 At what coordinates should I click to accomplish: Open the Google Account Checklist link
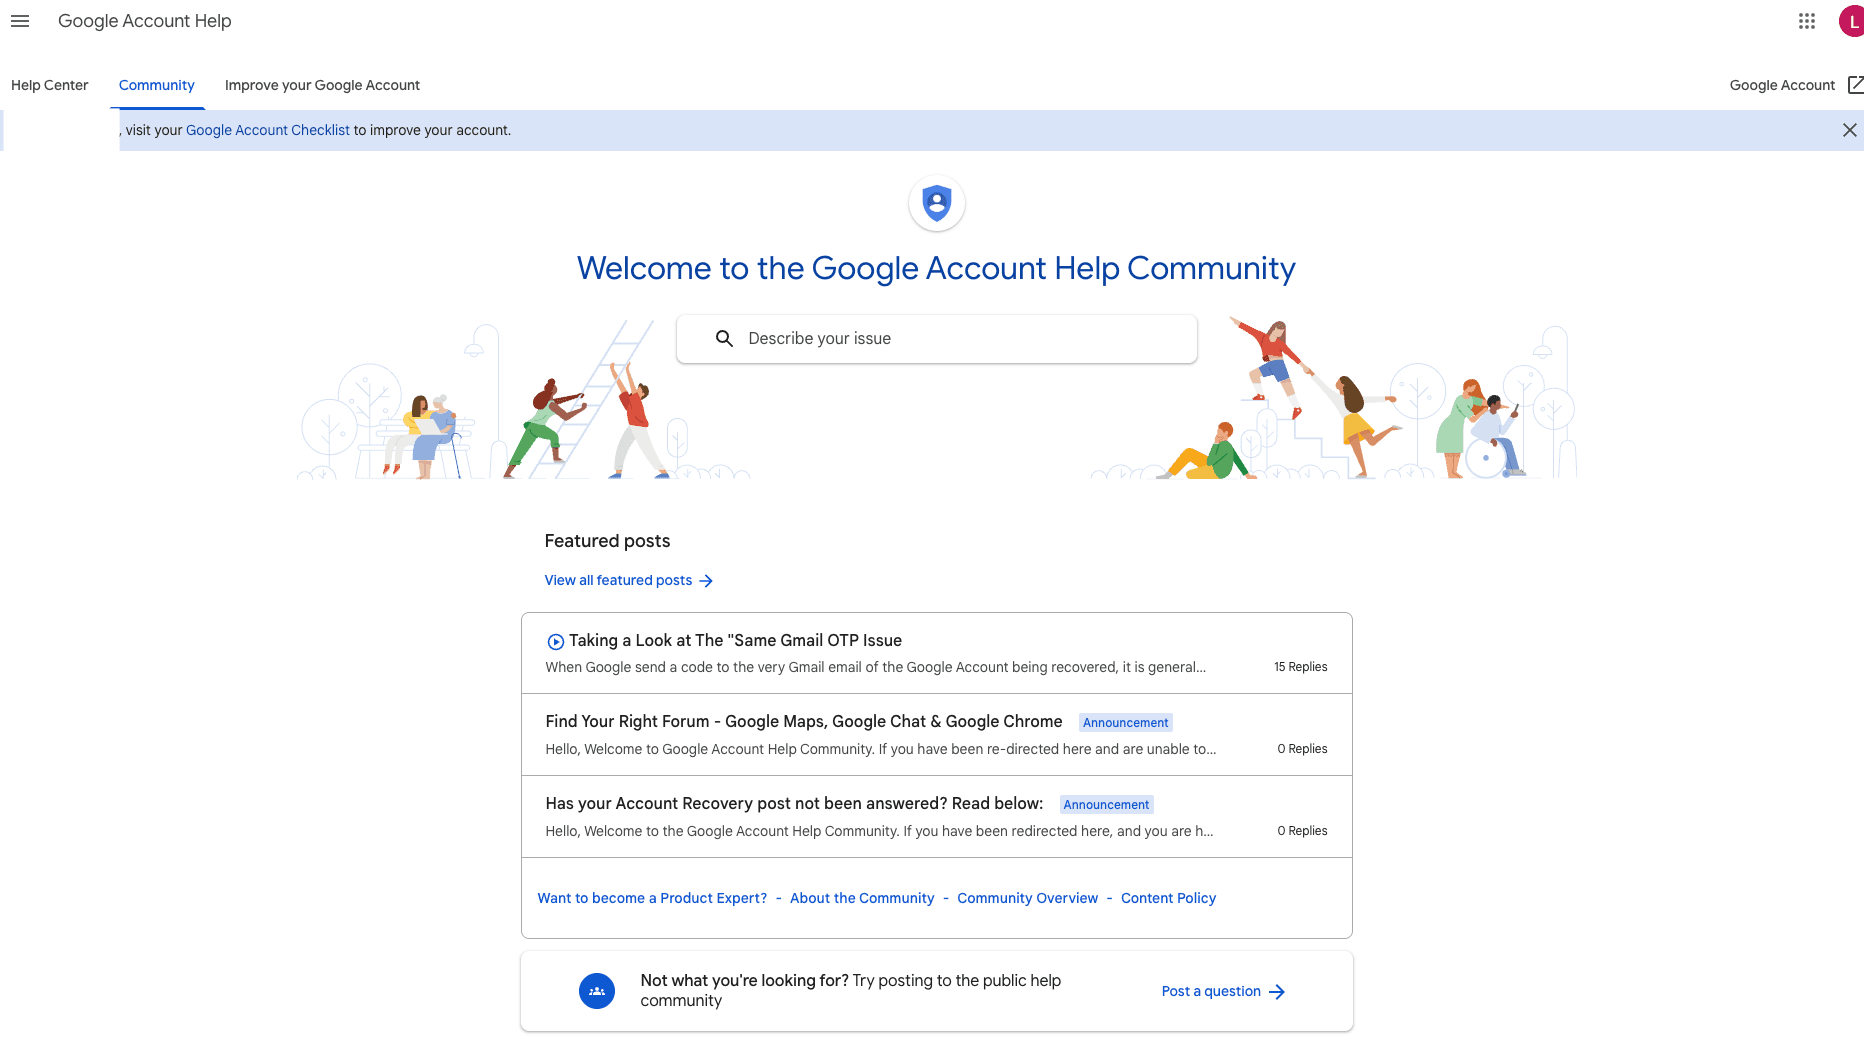pos(268,130)
